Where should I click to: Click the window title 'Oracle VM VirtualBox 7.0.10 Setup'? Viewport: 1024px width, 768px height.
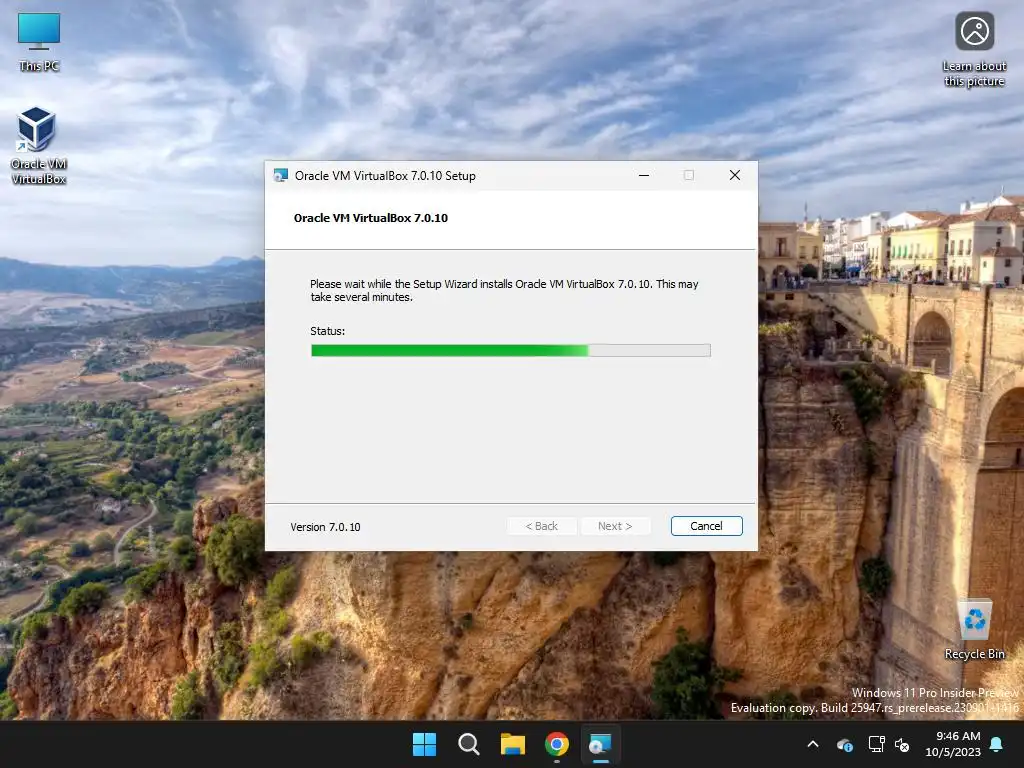point(385,176)
